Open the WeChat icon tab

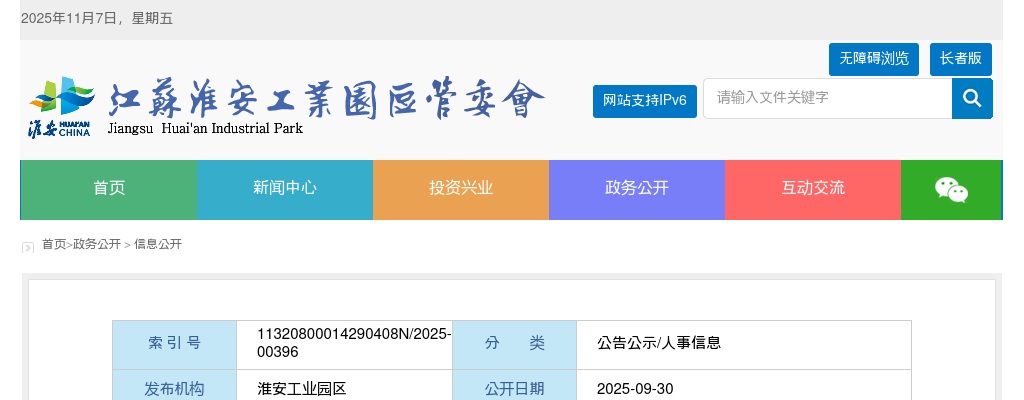click(951, 190)
